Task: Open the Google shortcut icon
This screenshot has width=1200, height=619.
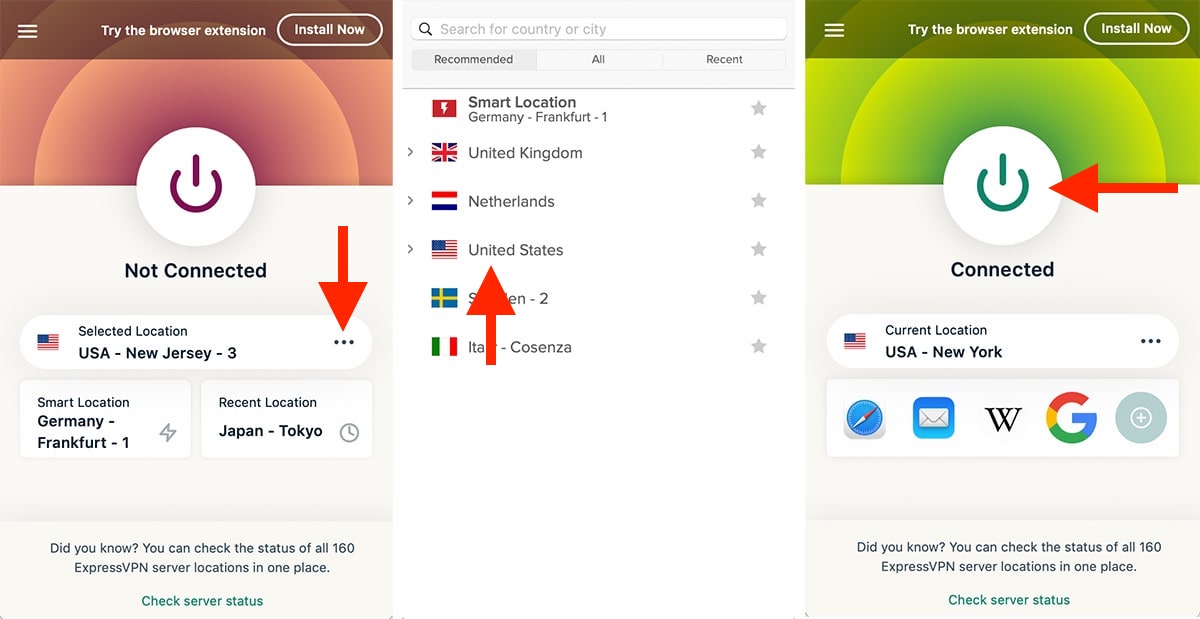Action: [x=1072, y=418]
